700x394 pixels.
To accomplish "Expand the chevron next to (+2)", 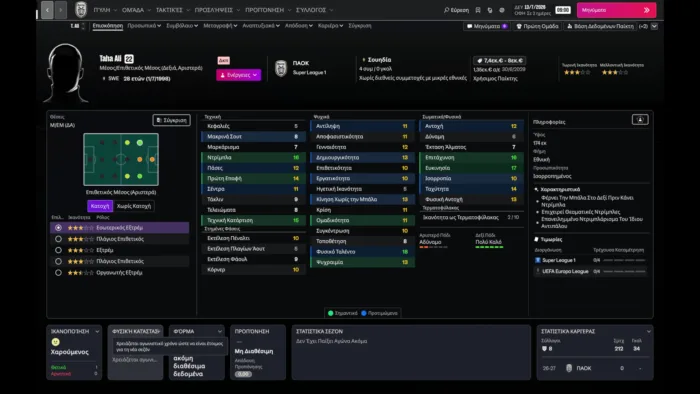I will 654,26.
